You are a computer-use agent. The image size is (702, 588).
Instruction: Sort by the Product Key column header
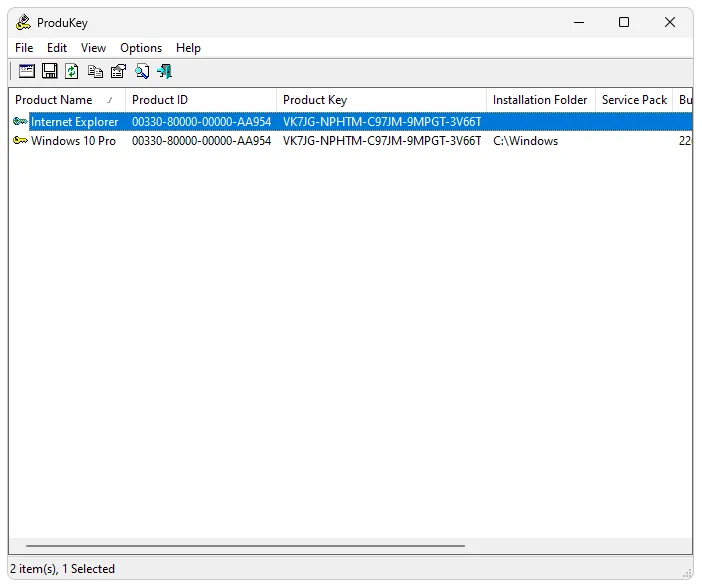click(x=381, y=100)
